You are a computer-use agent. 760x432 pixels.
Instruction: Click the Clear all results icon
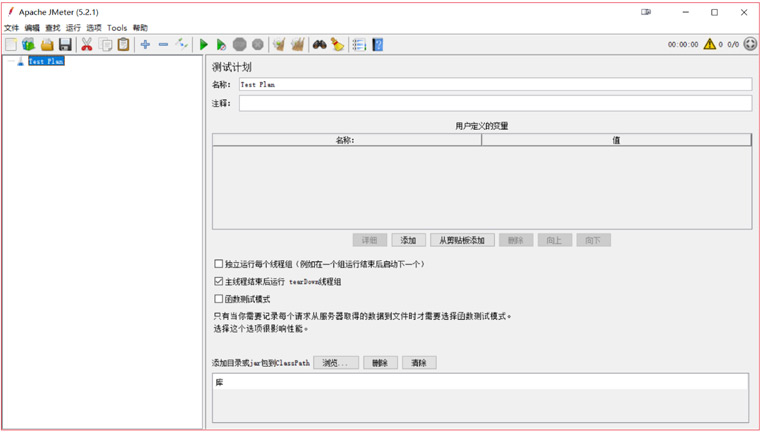(297, 45)
